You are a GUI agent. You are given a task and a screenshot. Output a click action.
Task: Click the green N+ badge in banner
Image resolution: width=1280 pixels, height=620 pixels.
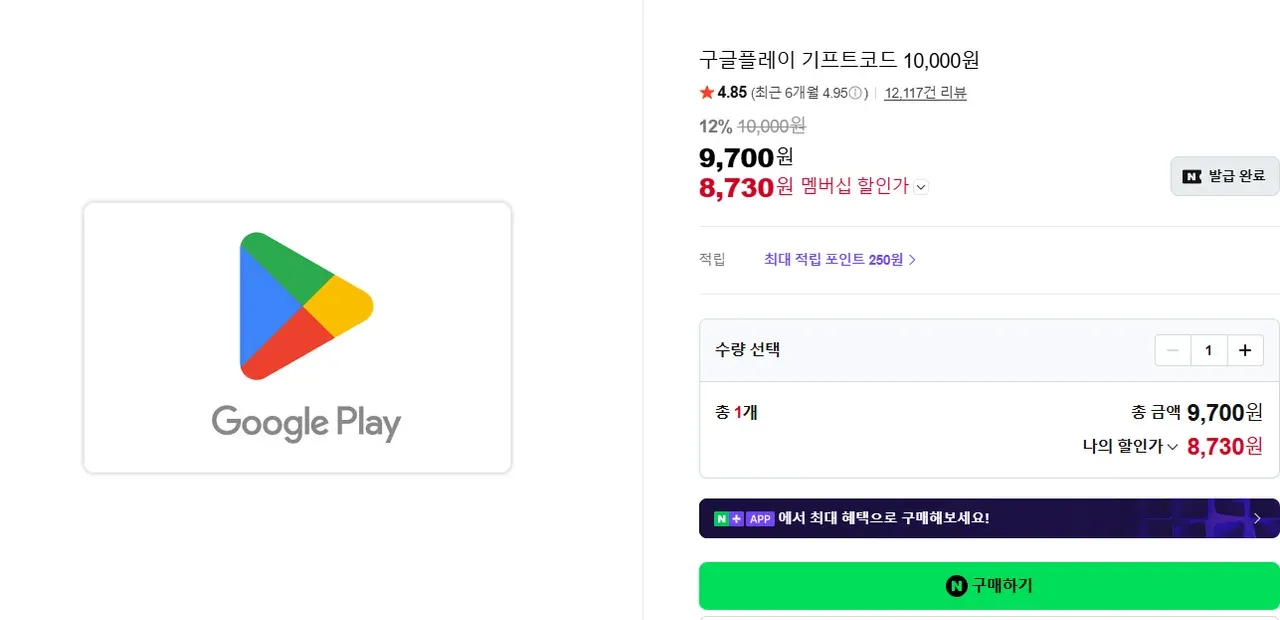click(x=729, y=518)
